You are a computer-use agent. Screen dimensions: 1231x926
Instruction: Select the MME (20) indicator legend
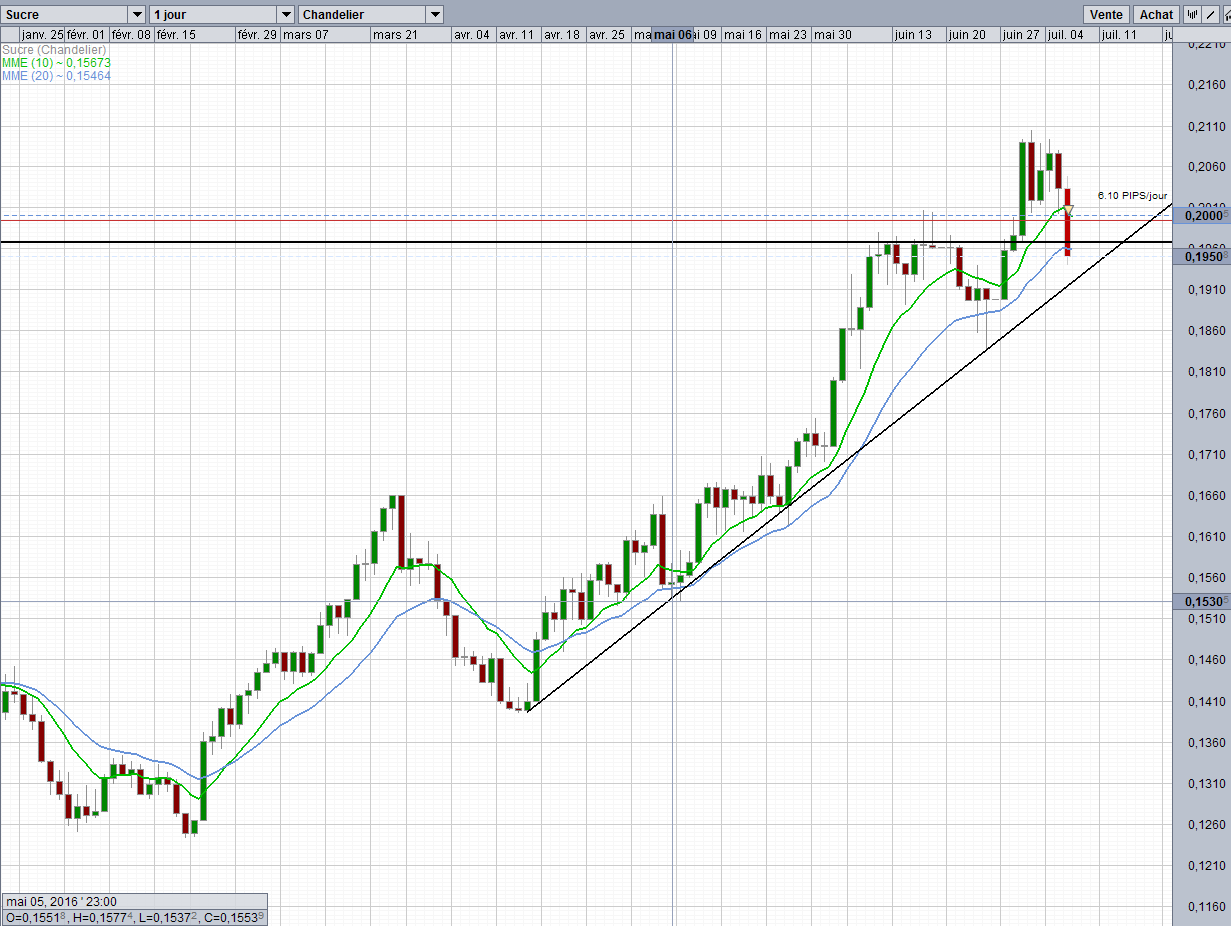point(56,75)
